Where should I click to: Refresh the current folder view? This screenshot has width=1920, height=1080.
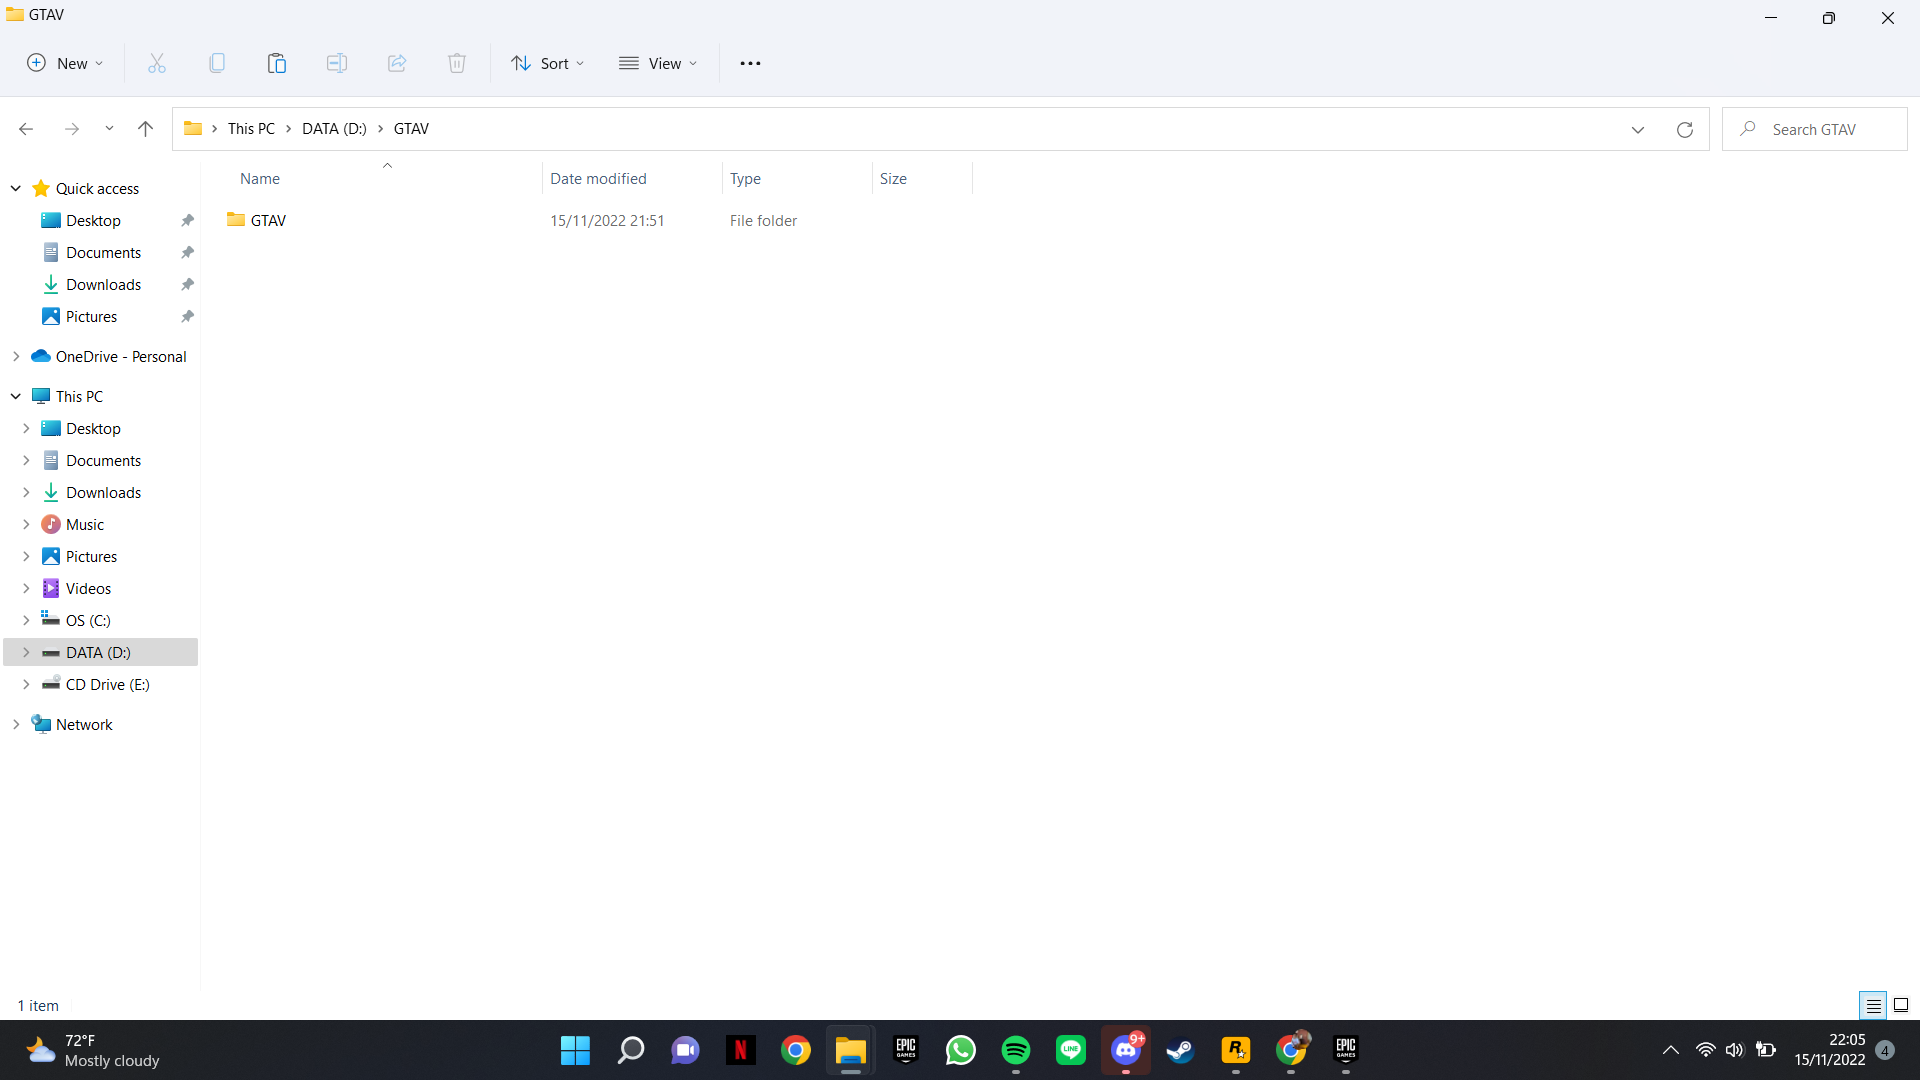click(x=1685, y=129)
